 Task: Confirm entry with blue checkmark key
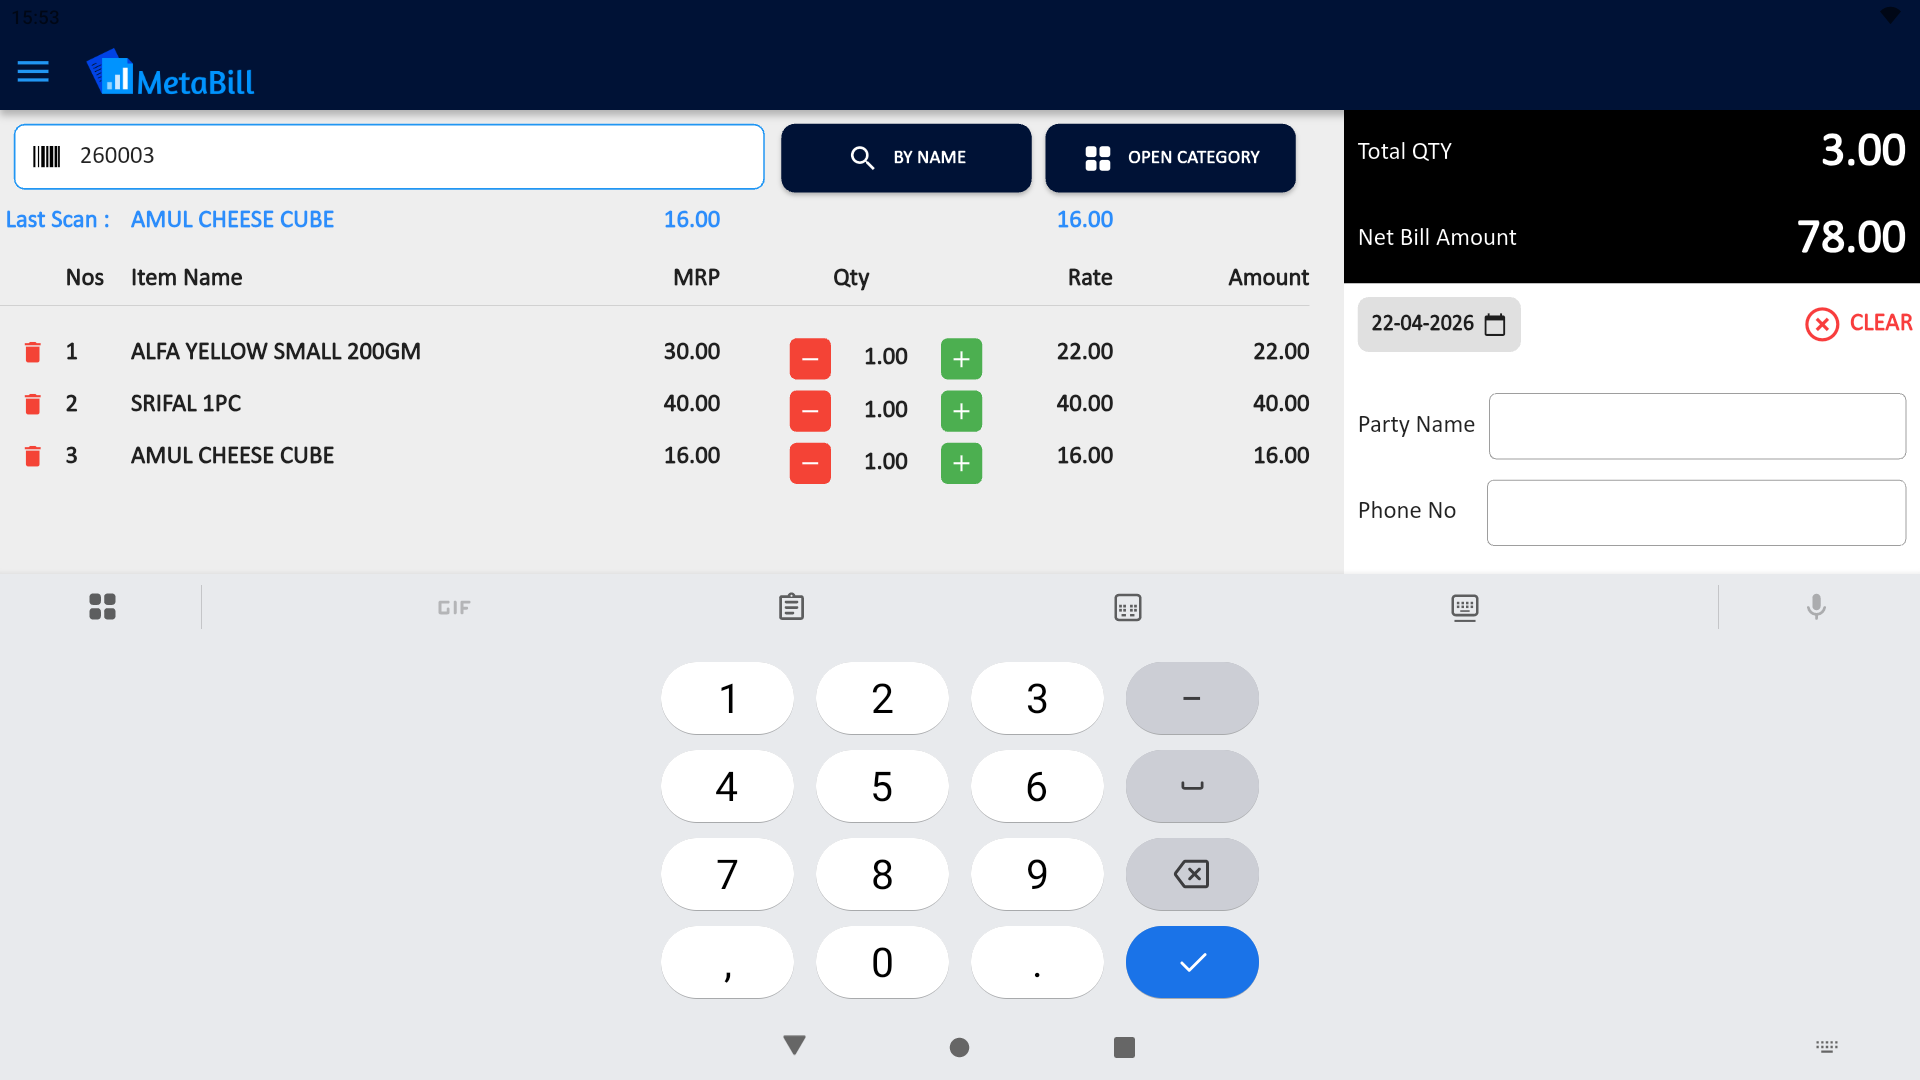[1191, 962]
